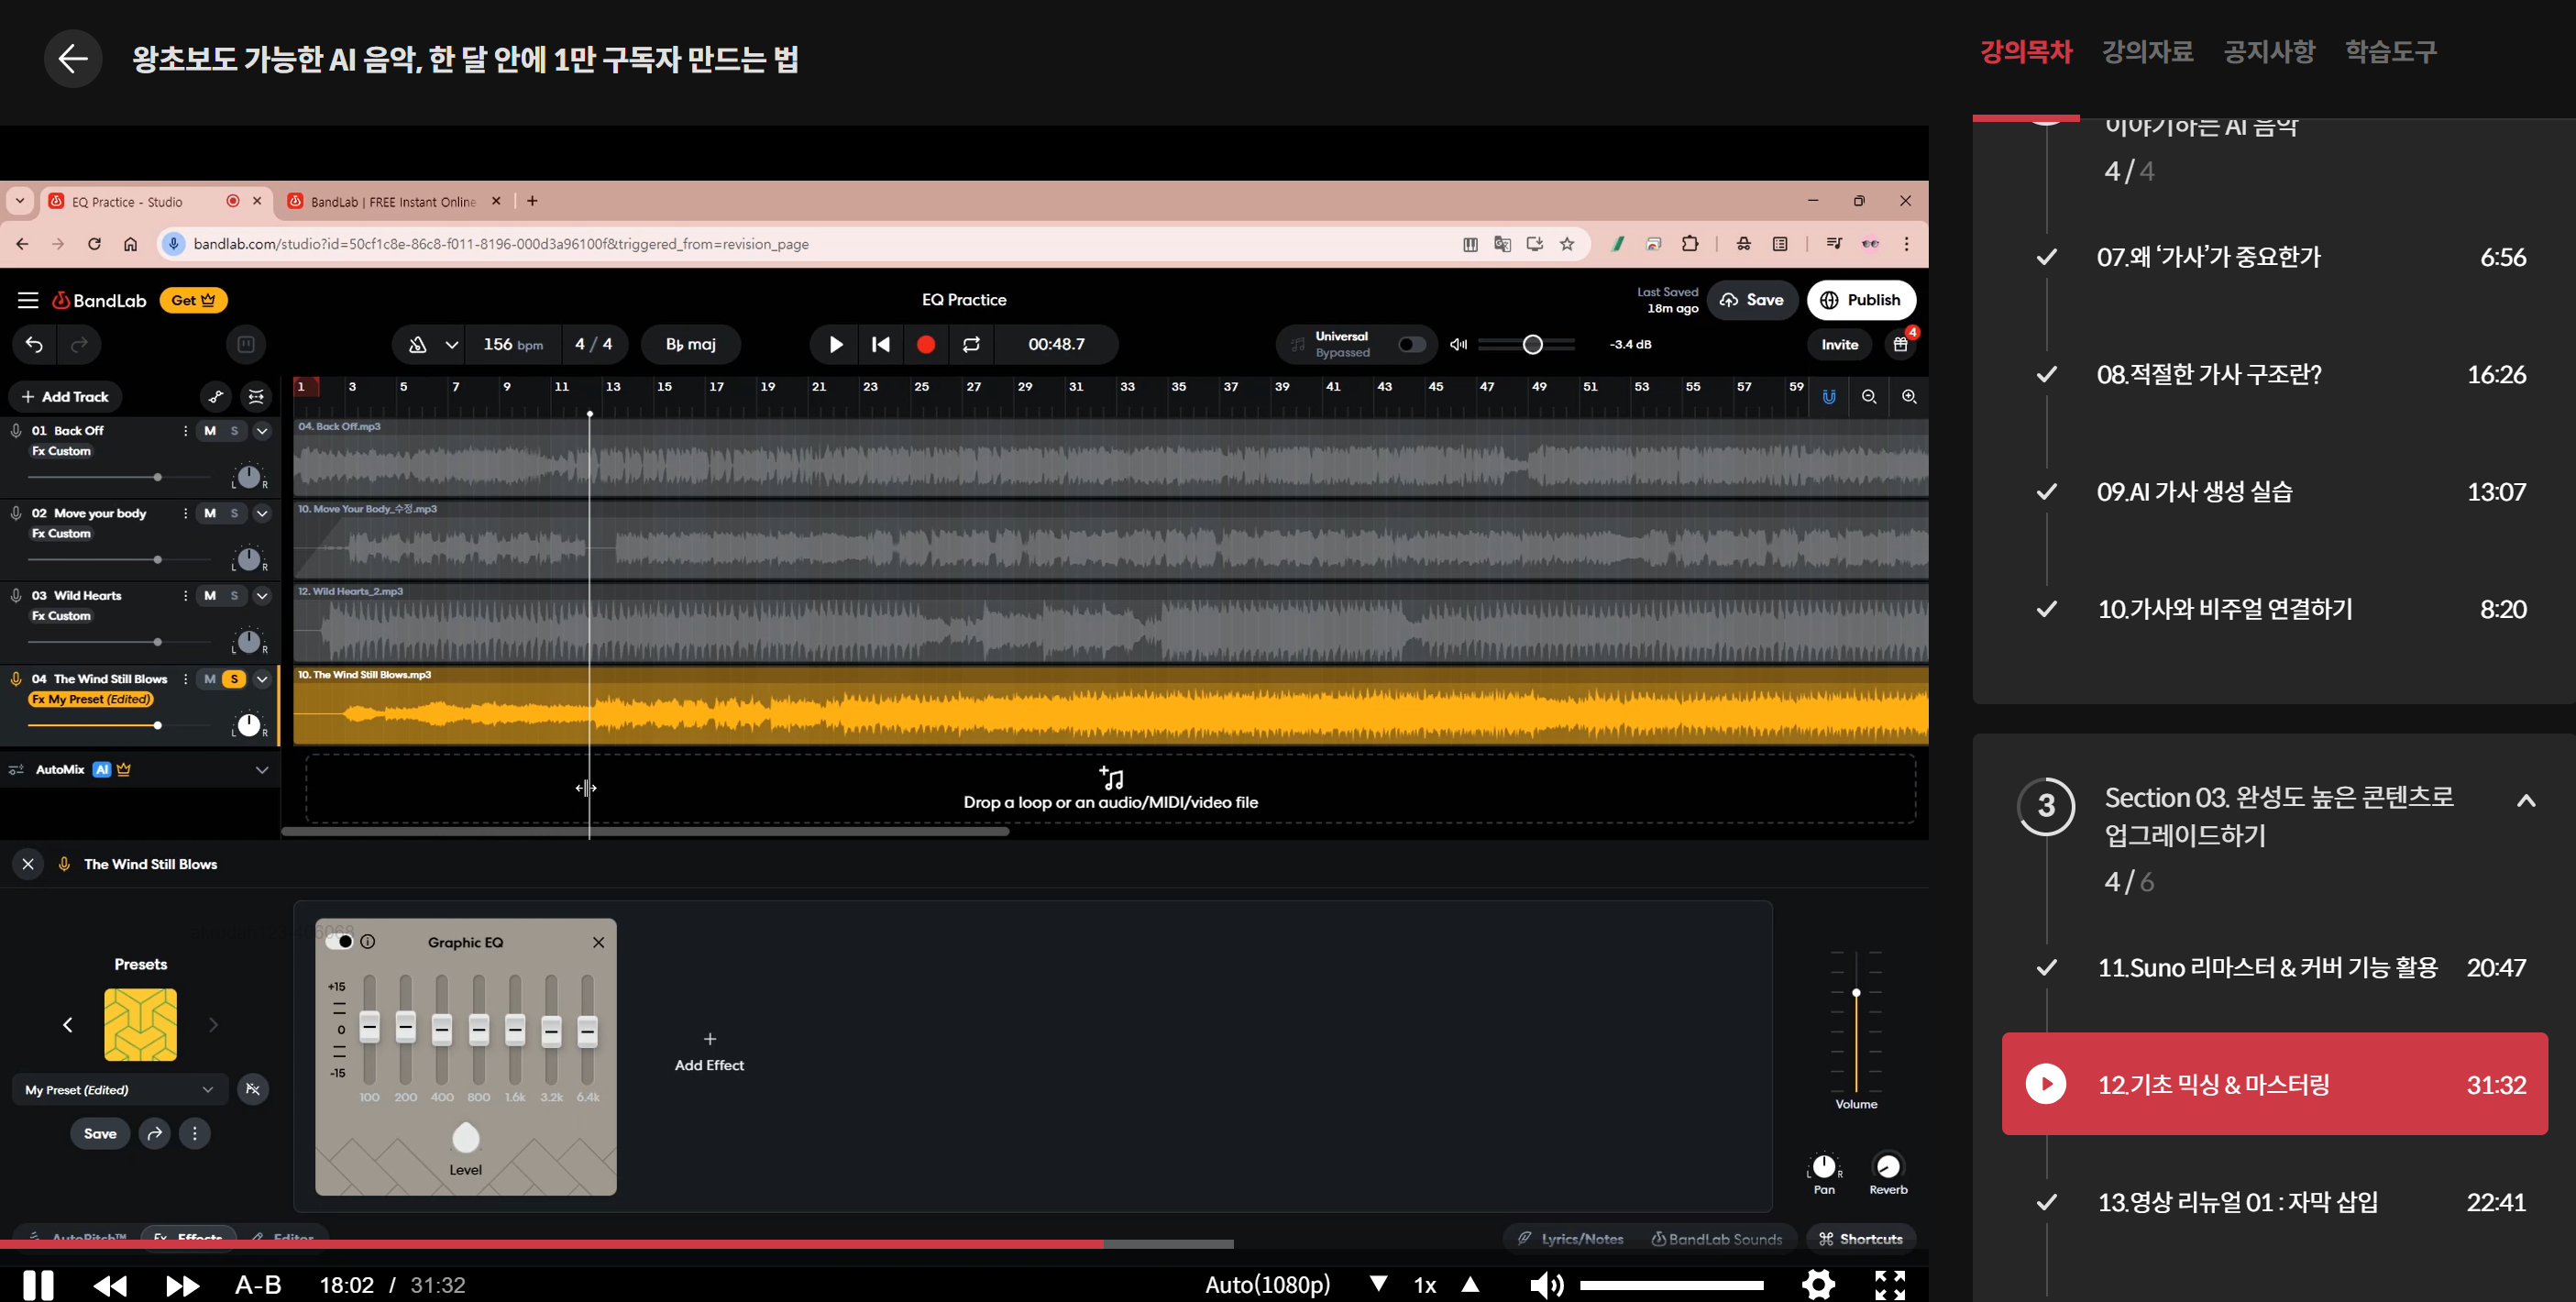This screenshot has width=2576, height=1302.
Task: Zoom out the timeline
Action: click(1869, 397)
